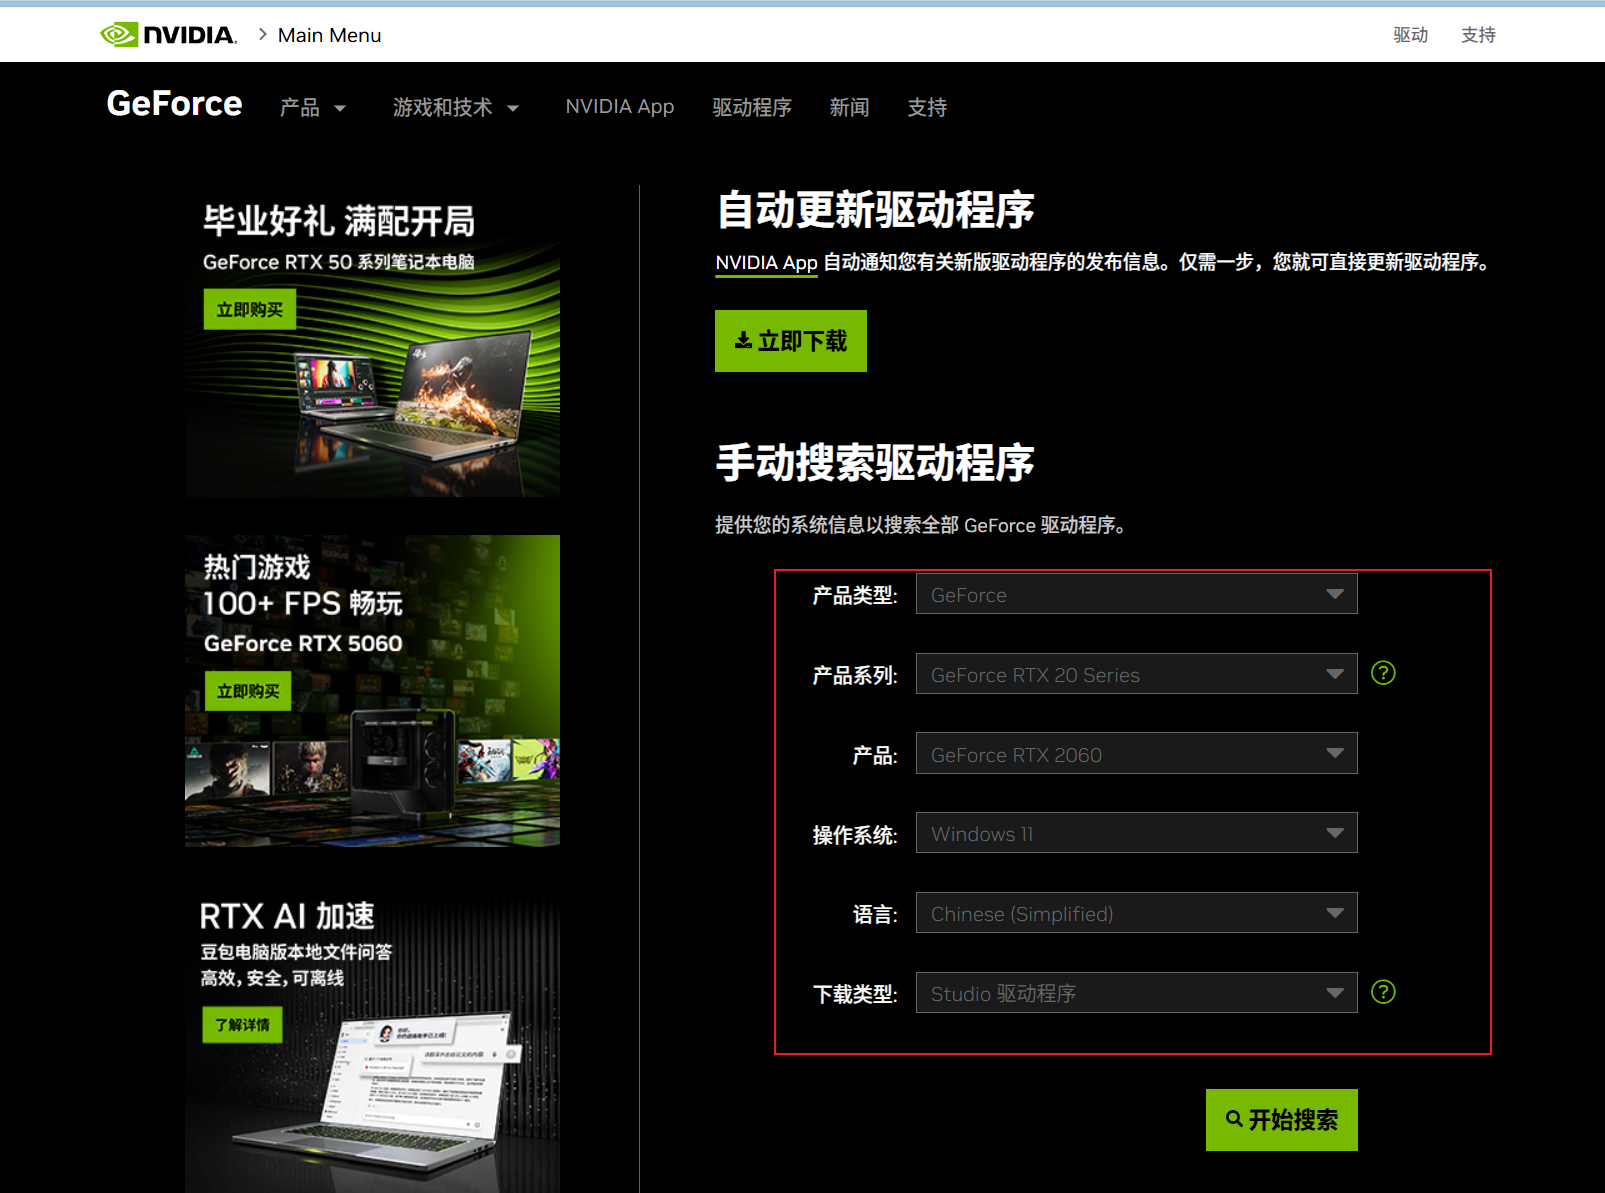Screen dimensions: 1605x1193
Task: Open help icon beside 下载类型 dropdown
Action: click(x=1383, y=992)
